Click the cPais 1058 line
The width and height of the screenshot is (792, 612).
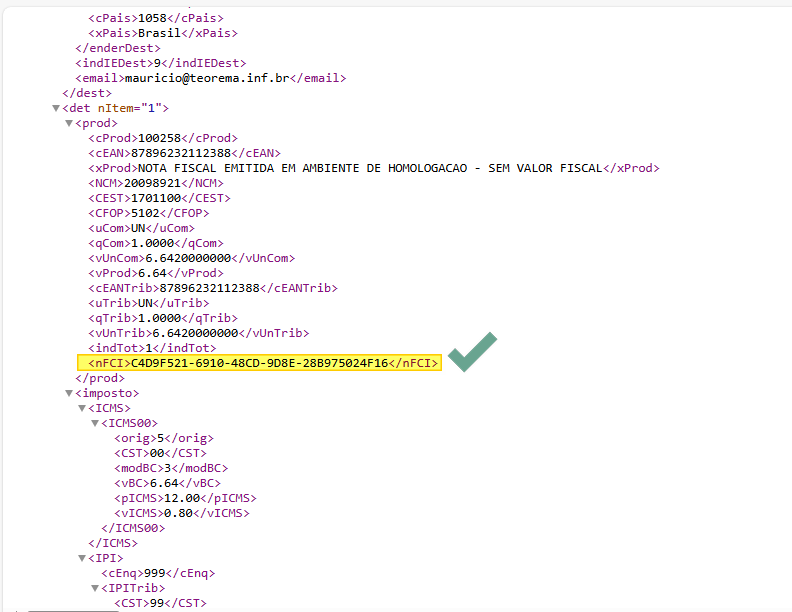[156, 18]
